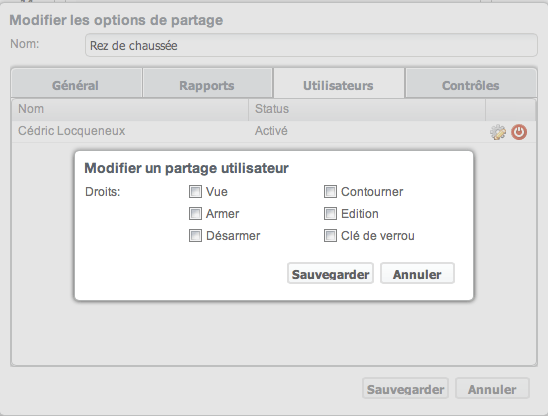Check the Clé de verrou box

click(x=330, y=236)
